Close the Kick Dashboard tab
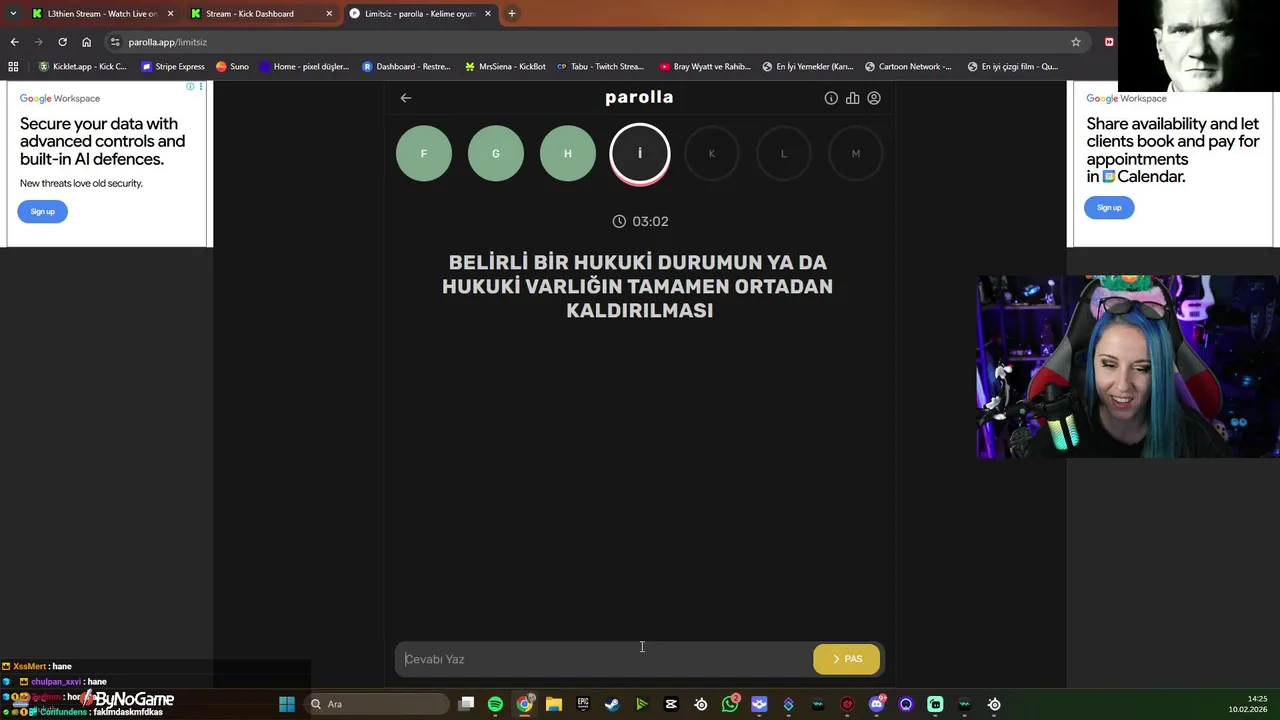This screenshot has height=720, width=1280. click(329, 14)
